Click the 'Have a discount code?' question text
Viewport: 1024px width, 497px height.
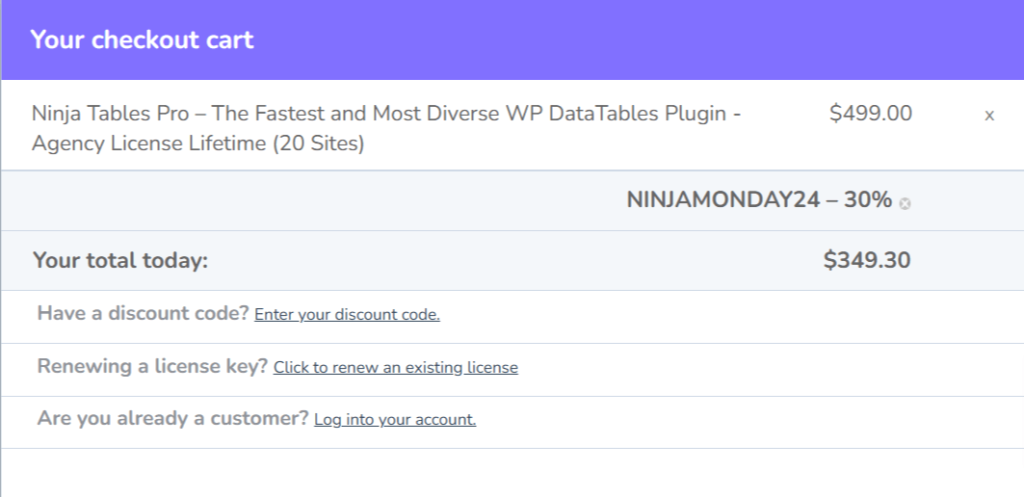(143, 314)
